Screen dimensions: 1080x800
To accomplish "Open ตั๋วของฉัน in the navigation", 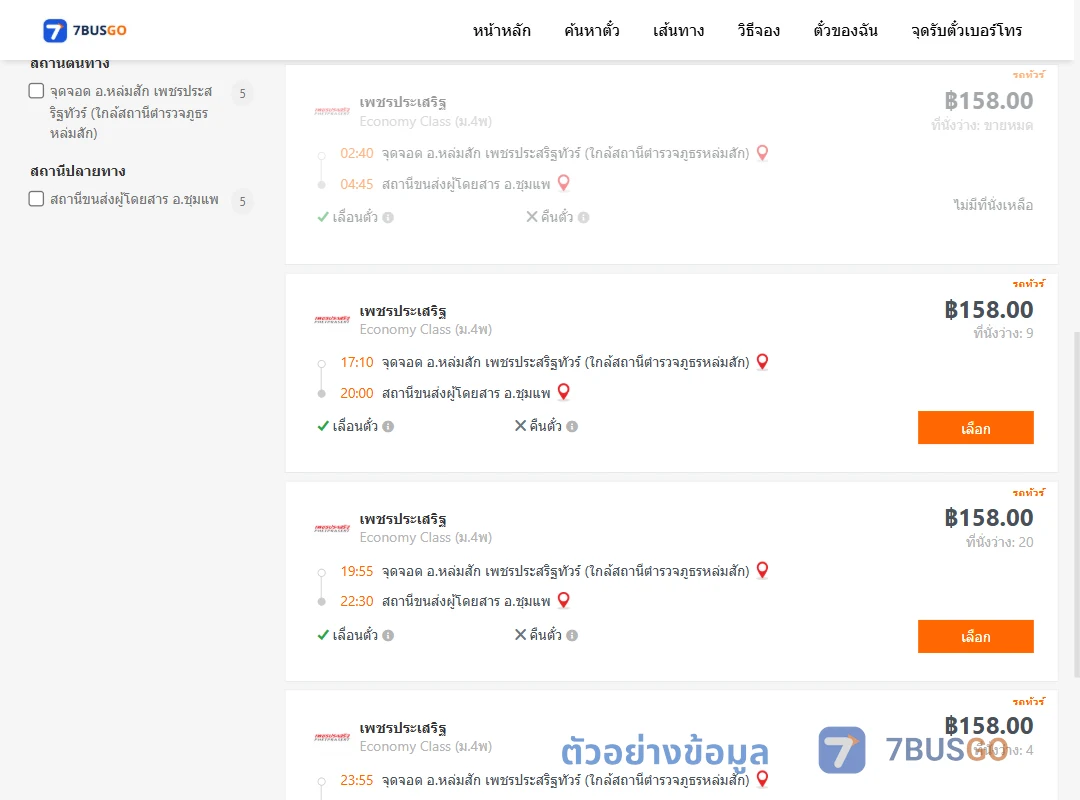I will [x=845, y=30].
